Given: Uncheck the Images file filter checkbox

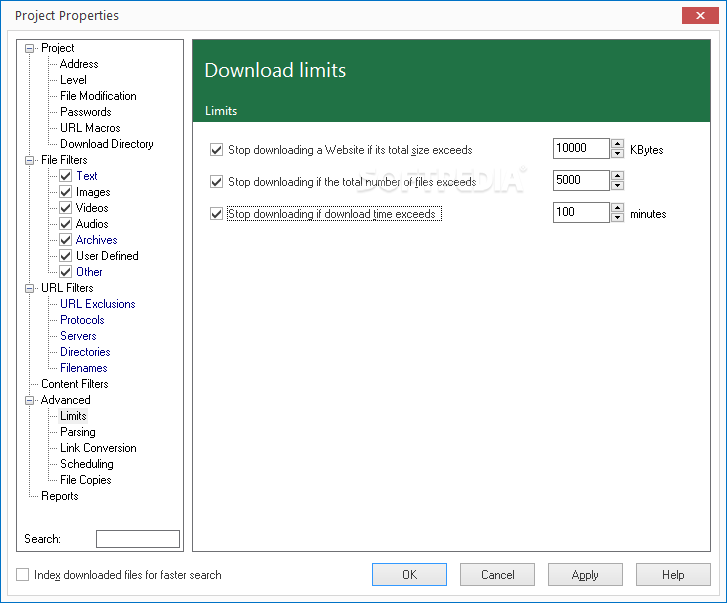Looking at the screenshot, I should (x=66, y=192).
